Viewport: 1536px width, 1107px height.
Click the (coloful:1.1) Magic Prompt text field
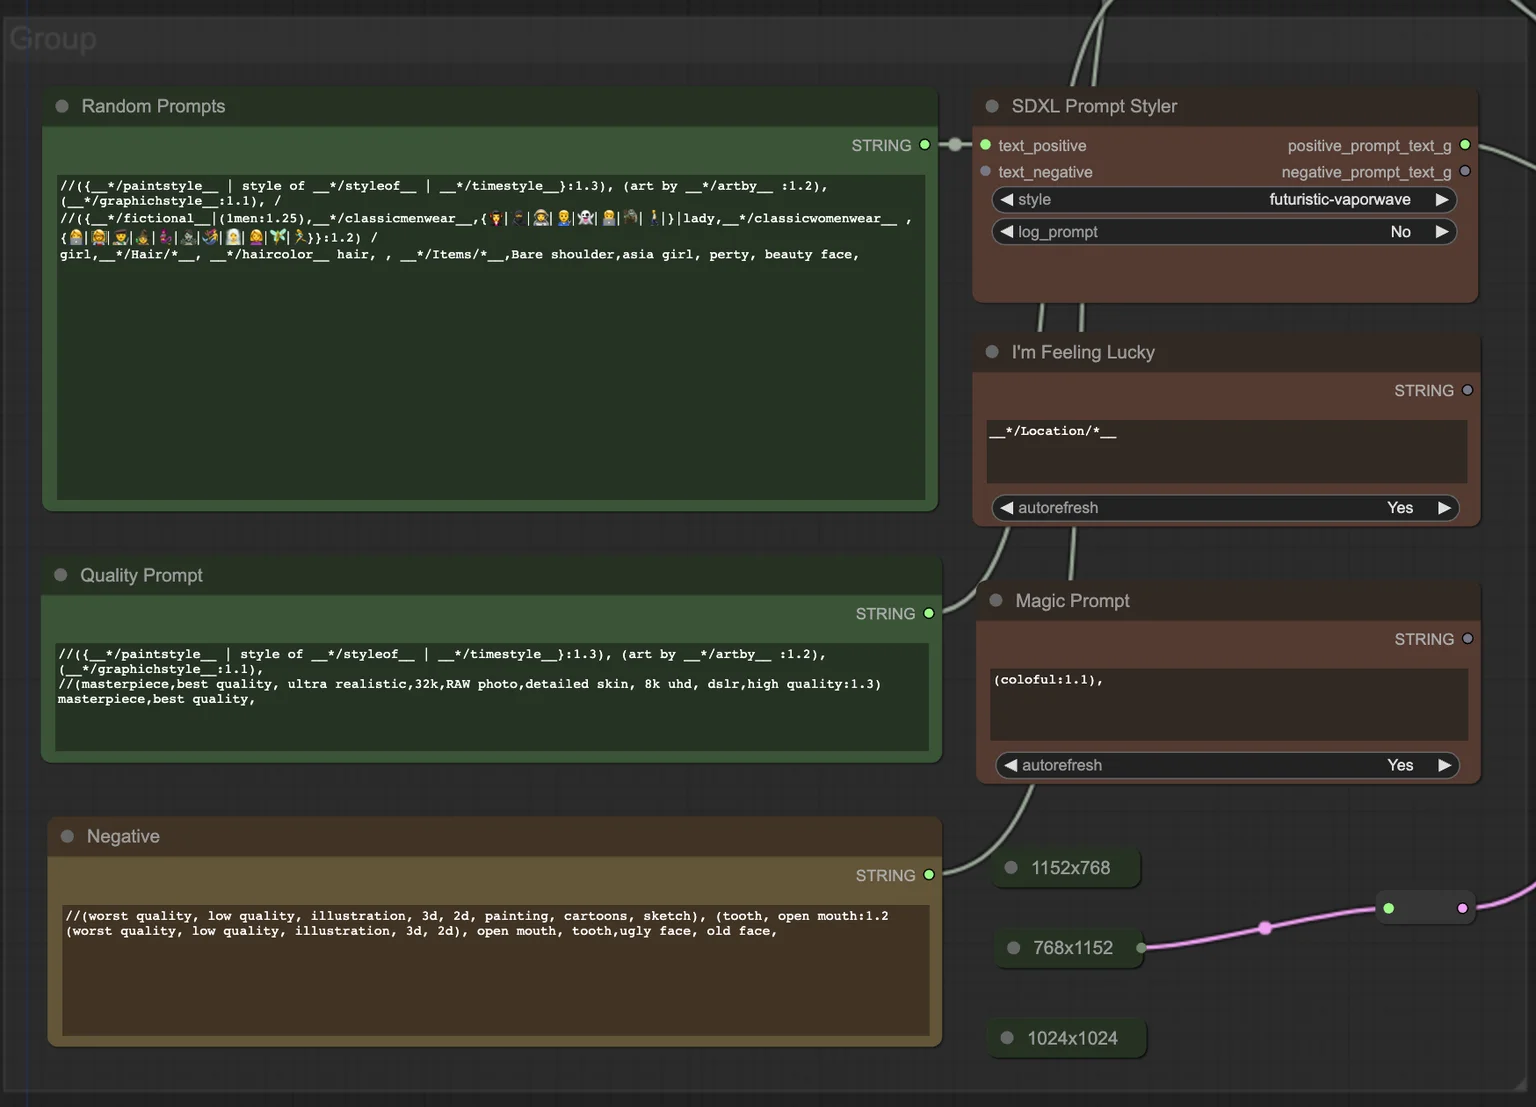(1229, 705)
